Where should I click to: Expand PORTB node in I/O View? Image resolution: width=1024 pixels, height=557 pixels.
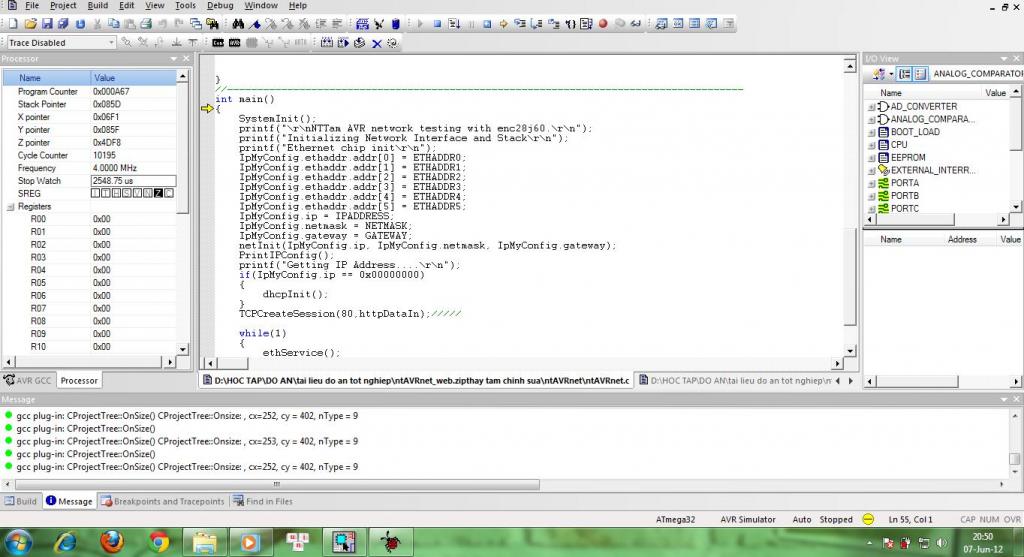[x=871, y=196]
